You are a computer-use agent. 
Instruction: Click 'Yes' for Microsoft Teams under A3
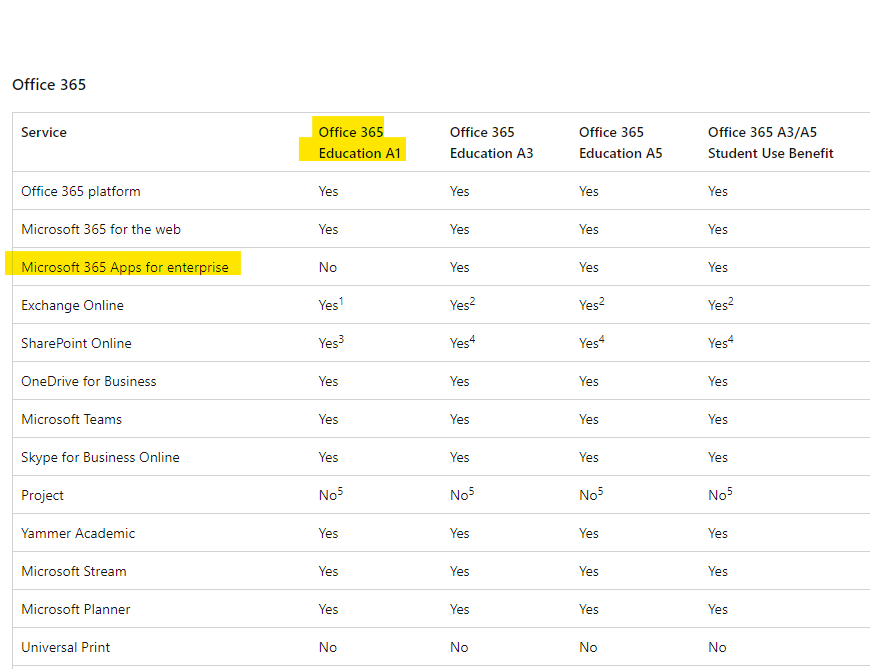pos(459,419)
